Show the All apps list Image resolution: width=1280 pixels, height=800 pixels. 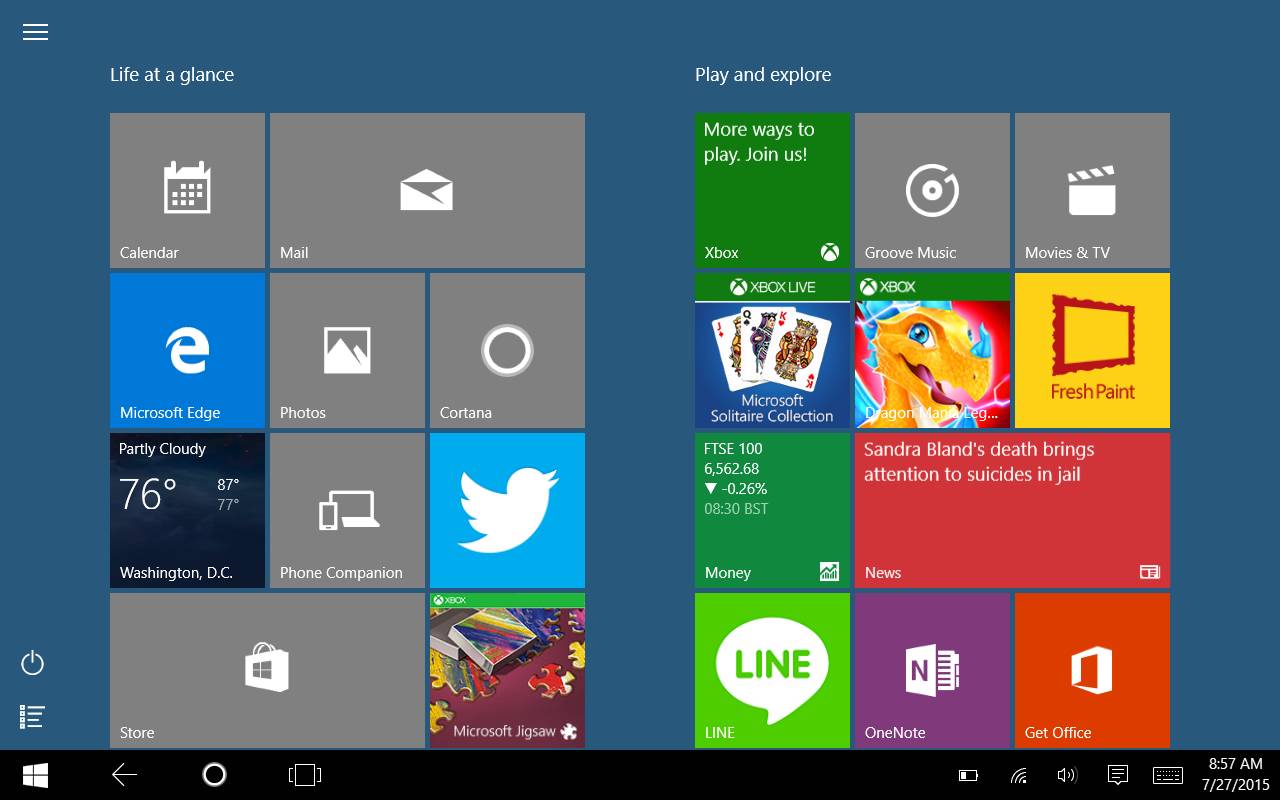pos(33,716)
